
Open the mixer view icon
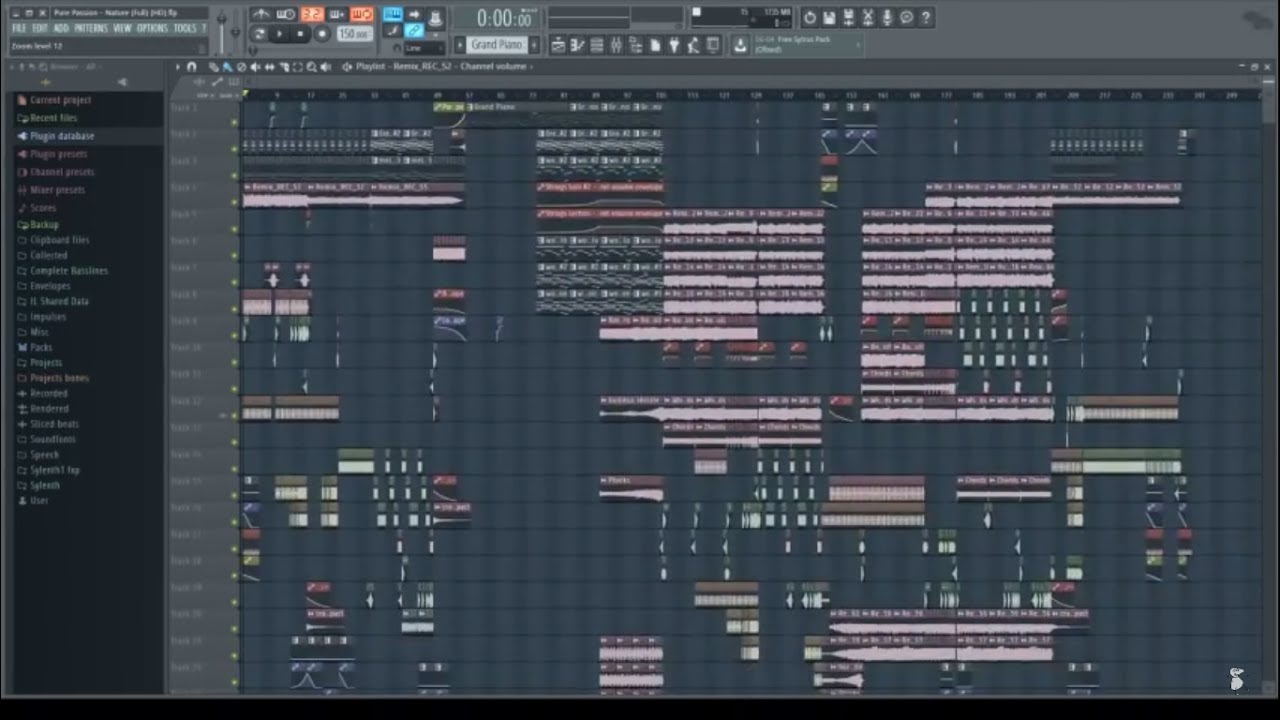click(x=616, y=45)
